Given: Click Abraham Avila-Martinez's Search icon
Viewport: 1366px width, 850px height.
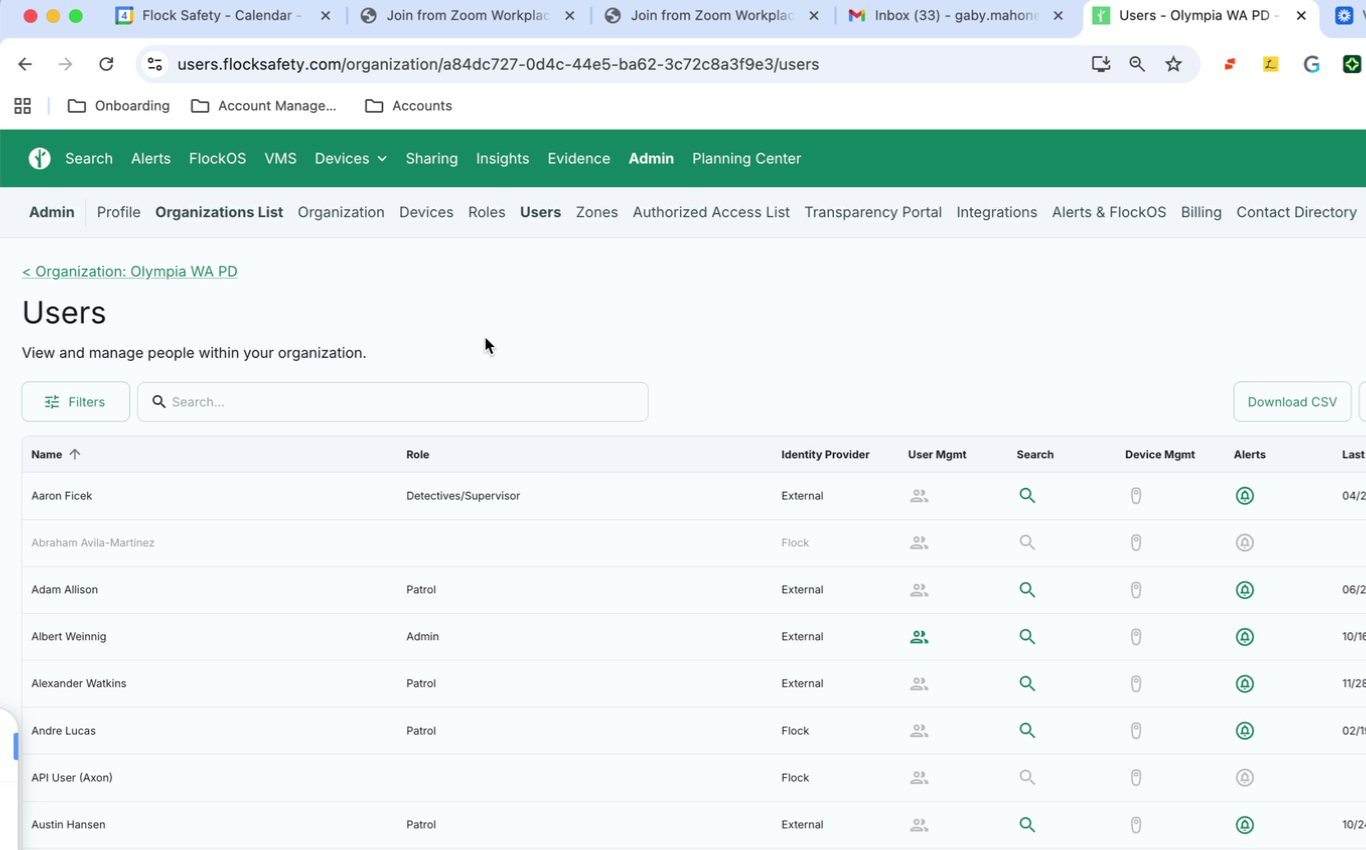Looking at the screenshot, I should (1027, 543).
